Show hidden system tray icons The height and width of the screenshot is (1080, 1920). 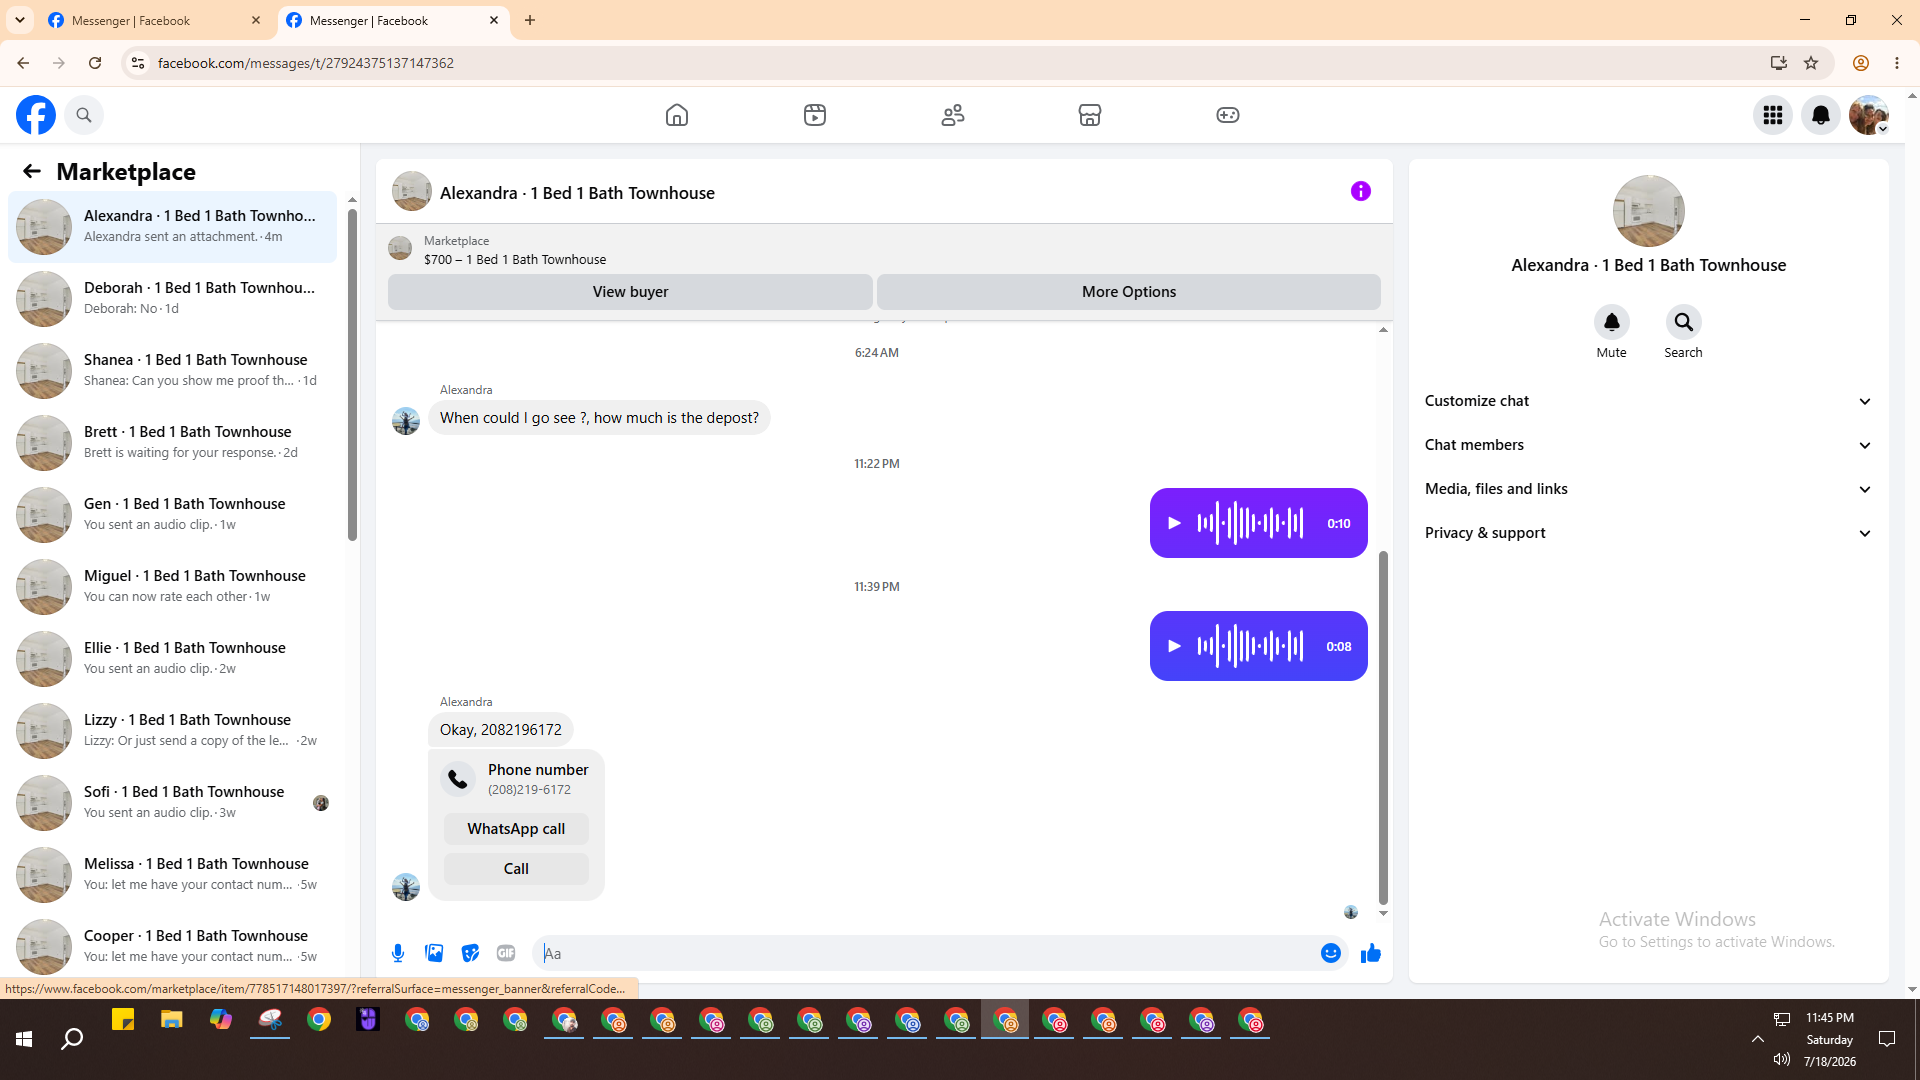pyautogui.click(x=1758, y=1039)
